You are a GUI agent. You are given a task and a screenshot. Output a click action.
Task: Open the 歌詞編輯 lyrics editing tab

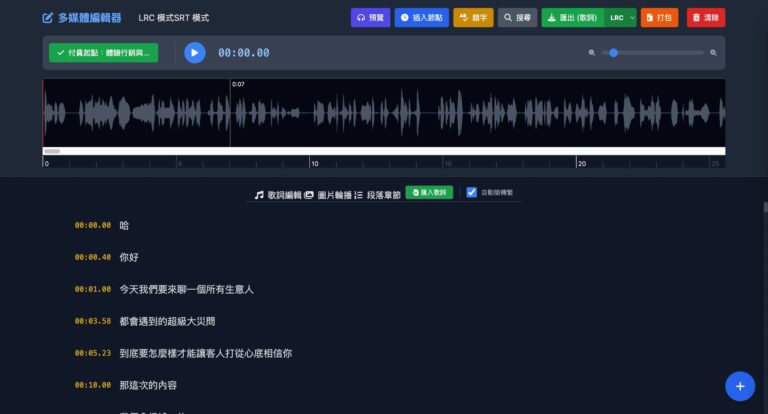pos(278,195)
